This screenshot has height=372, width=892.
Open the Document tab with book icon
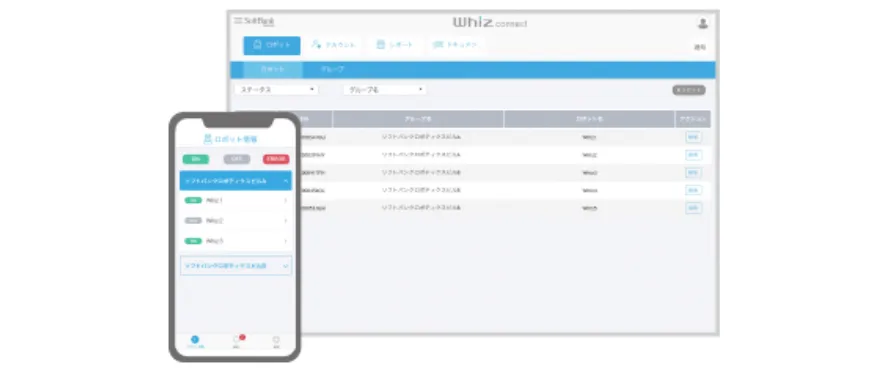click(455, 45)
